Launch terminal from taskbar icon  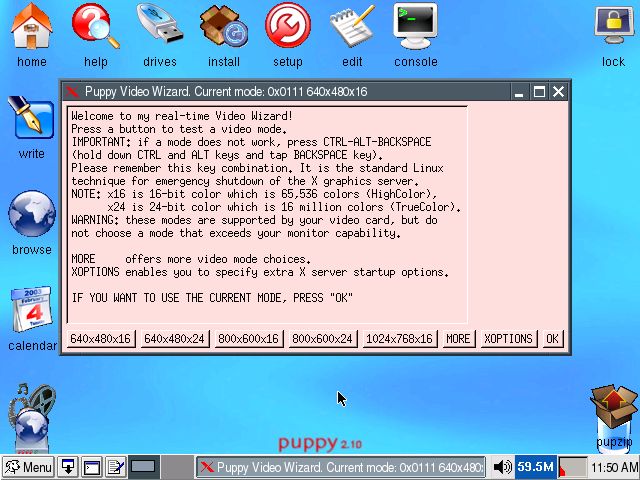[x=91, y=467]
